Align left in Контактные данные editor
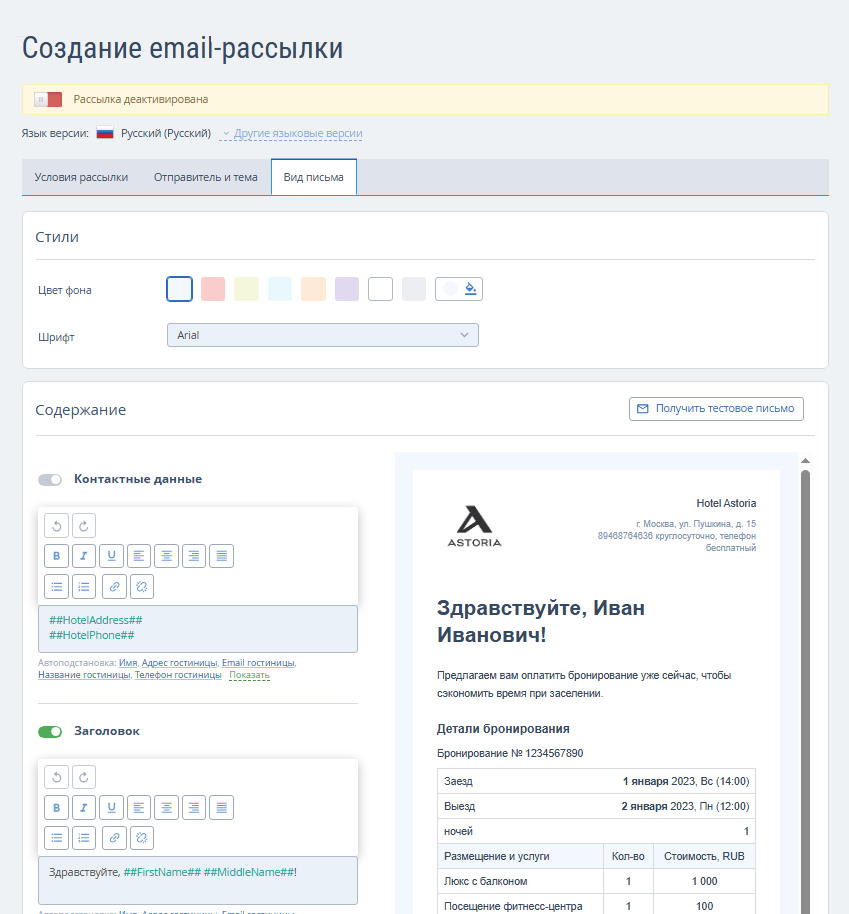 [x=139, y=556]
